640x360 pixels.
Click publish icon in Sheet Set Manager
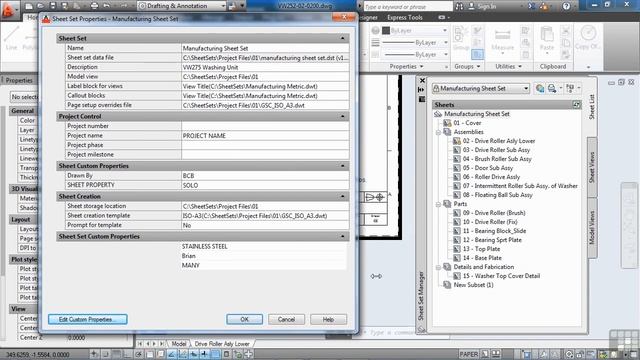click(x=552, y=88)
